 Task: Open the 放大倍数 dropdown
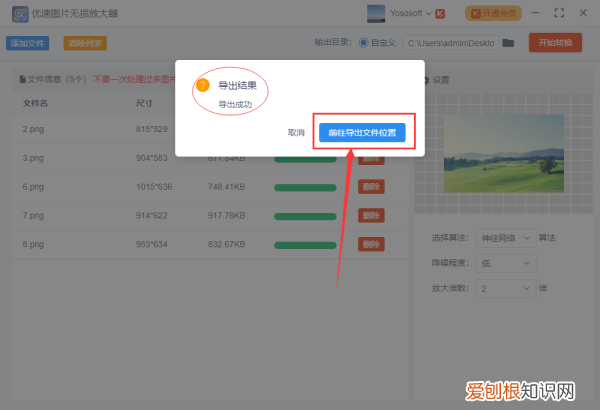pos(506,289)
